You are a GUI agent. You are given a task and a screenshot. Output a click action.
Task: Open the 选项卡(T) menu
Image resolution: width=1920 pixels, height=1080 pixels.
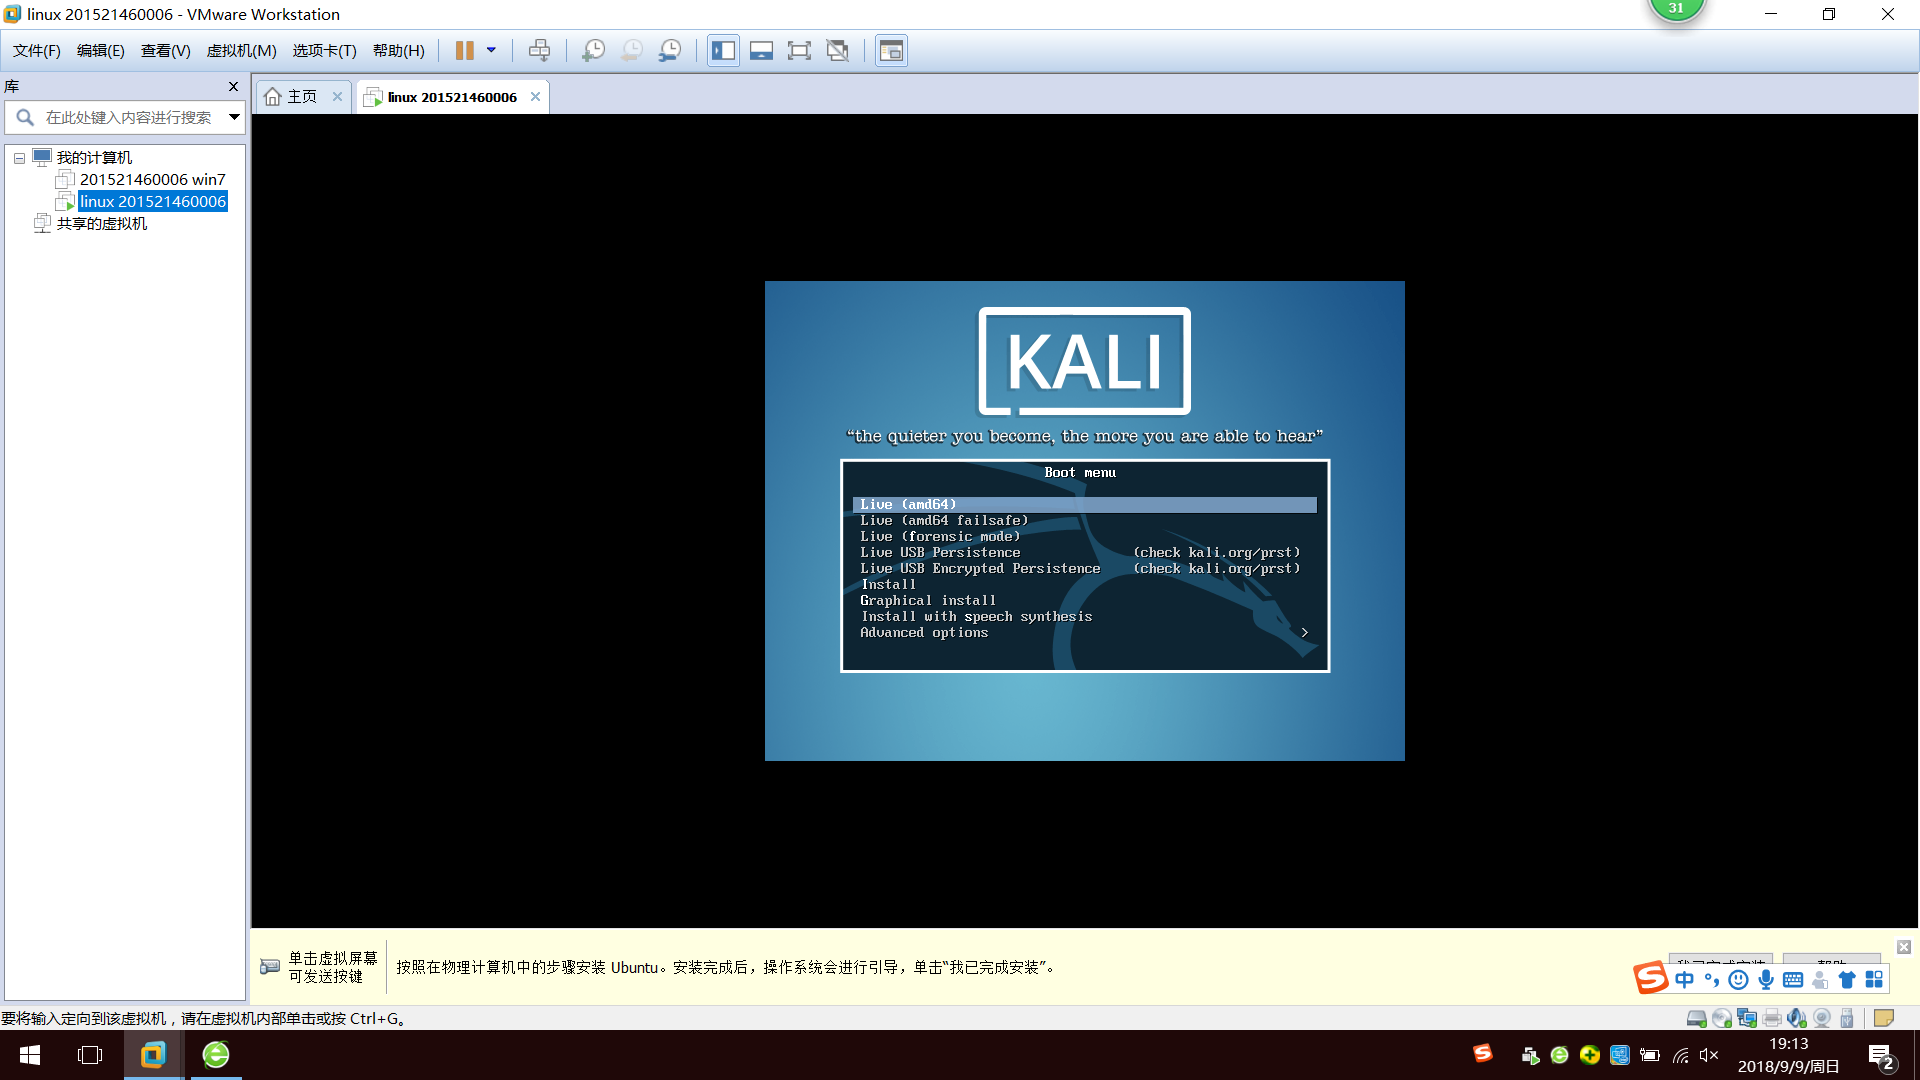click(x=324, y=50)
